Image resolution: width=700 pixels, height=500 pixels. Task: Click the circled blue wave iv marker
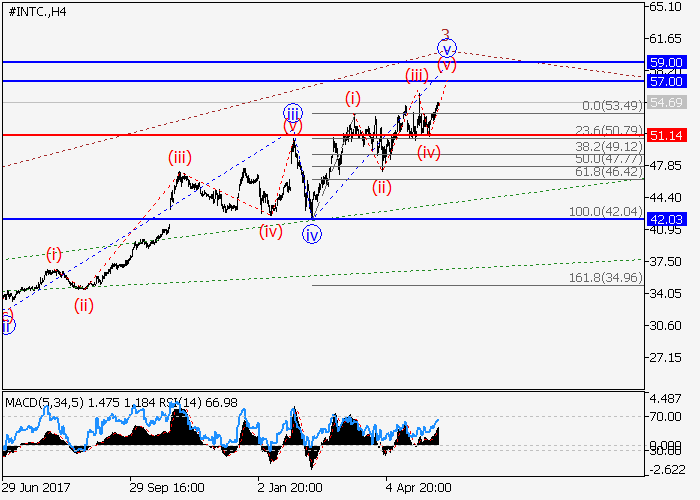313,234
